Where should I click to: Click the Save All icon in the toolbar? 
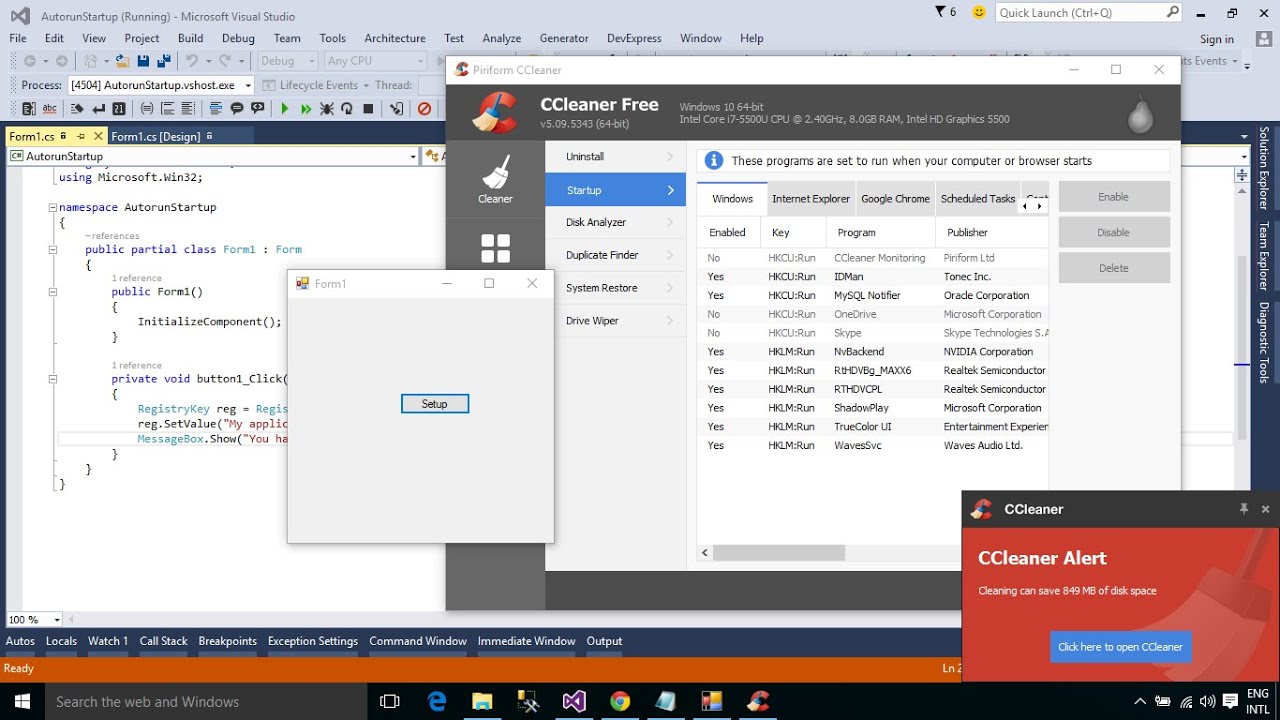pyautogui.click(x=166, y=61)
